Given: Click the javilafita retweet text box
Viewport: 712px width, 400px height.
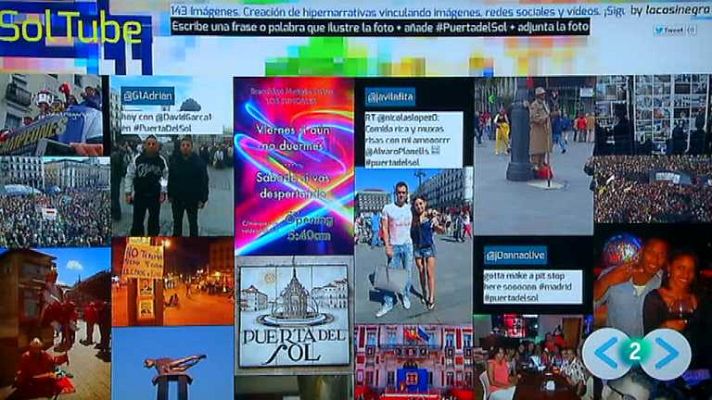Looking at the screenshot, I should 413,138.
